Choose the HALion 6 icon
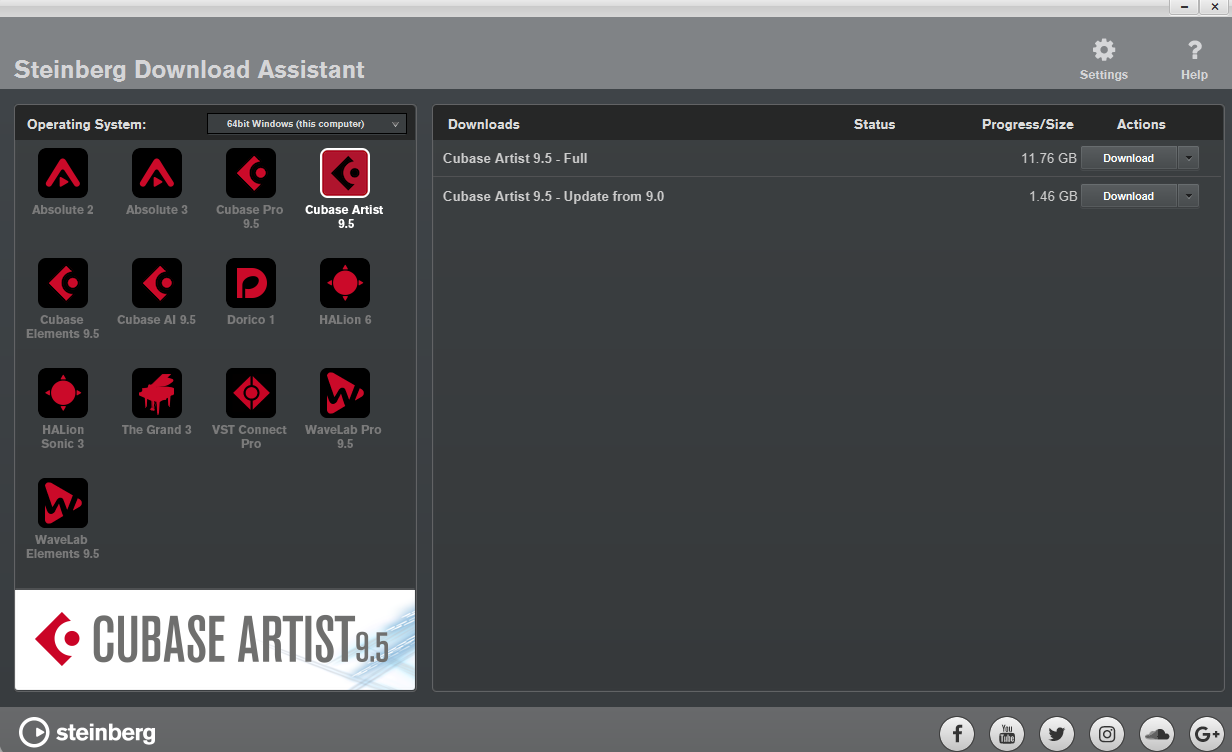This screenshot has height=752, width=1232. pyautogui.click(x=345, y=283)
